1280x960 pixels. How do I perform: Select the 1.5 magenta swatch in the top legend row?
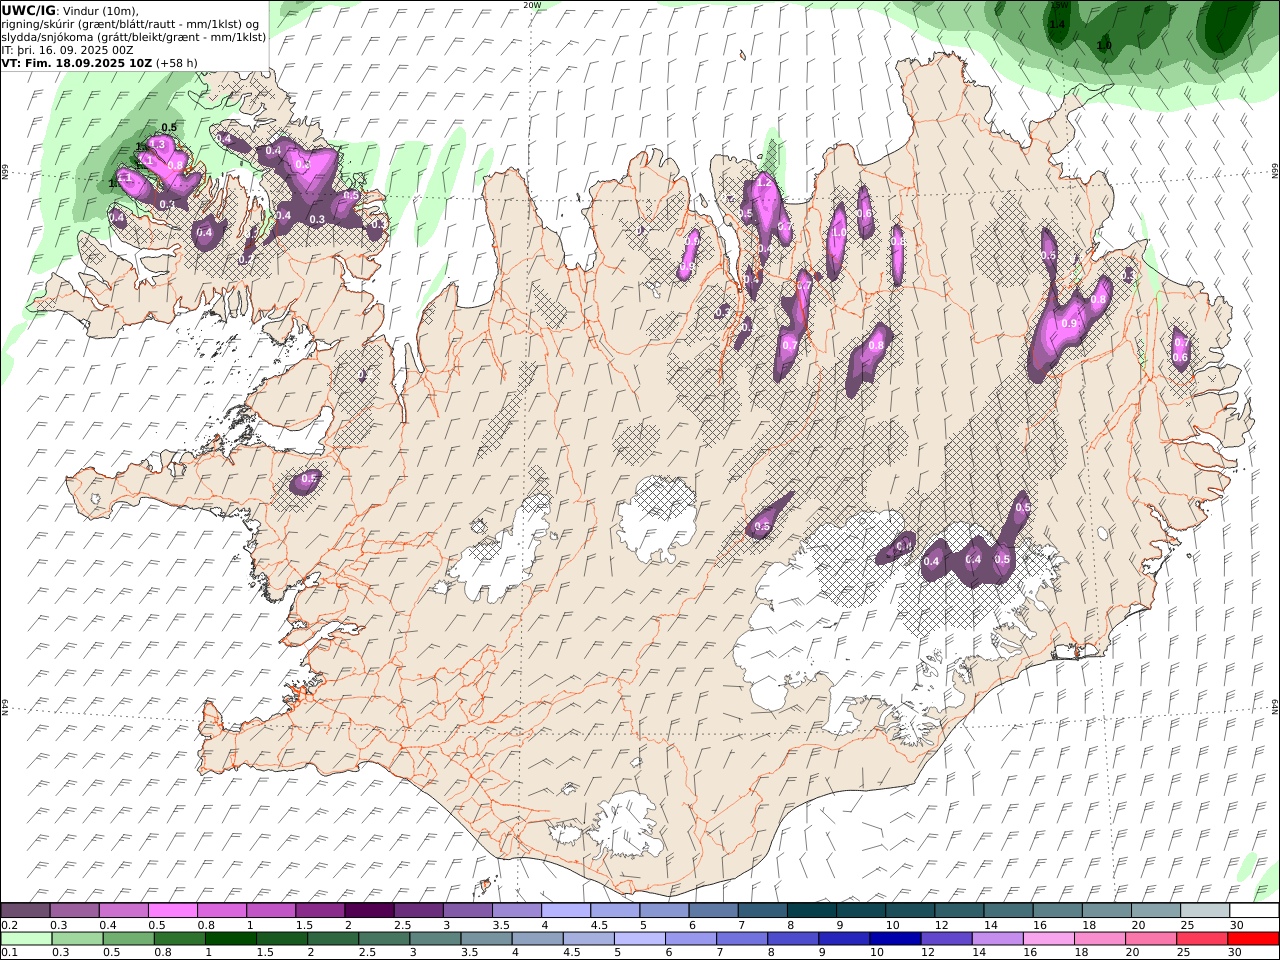[320, 910]
